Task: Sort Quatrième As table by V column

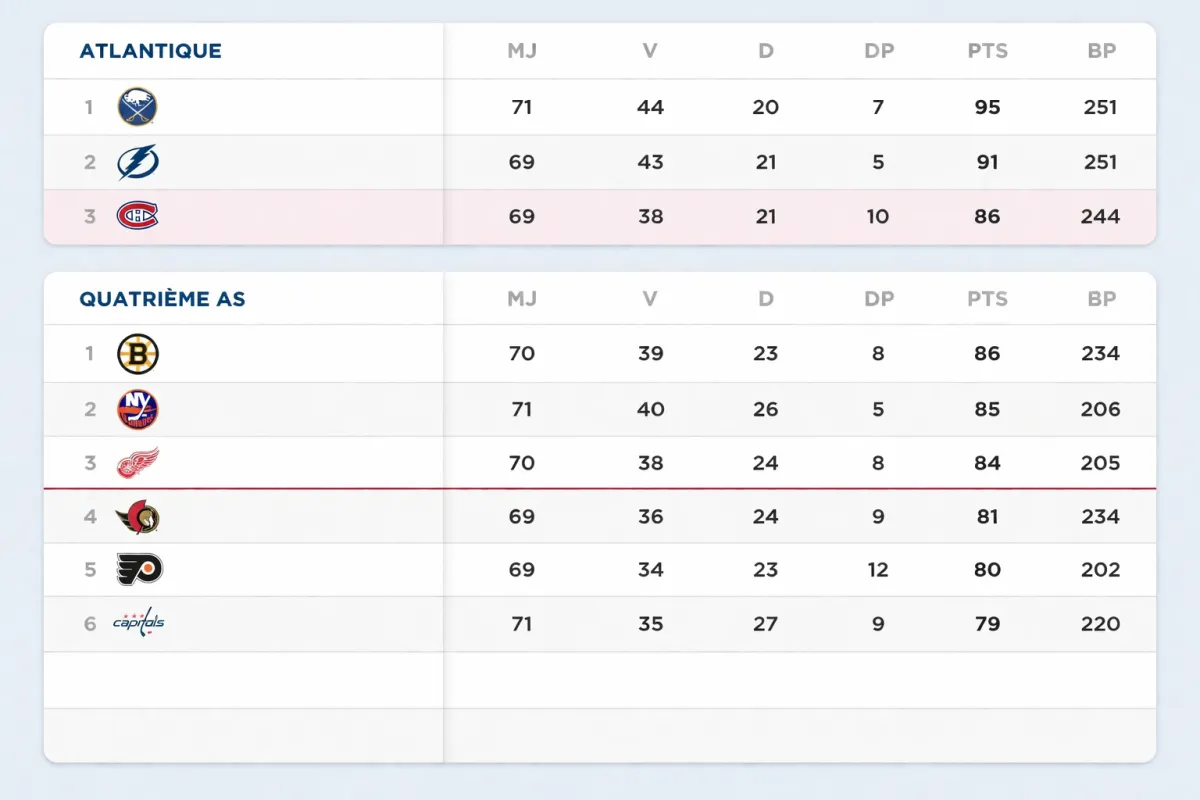Action: click(650, 299)
